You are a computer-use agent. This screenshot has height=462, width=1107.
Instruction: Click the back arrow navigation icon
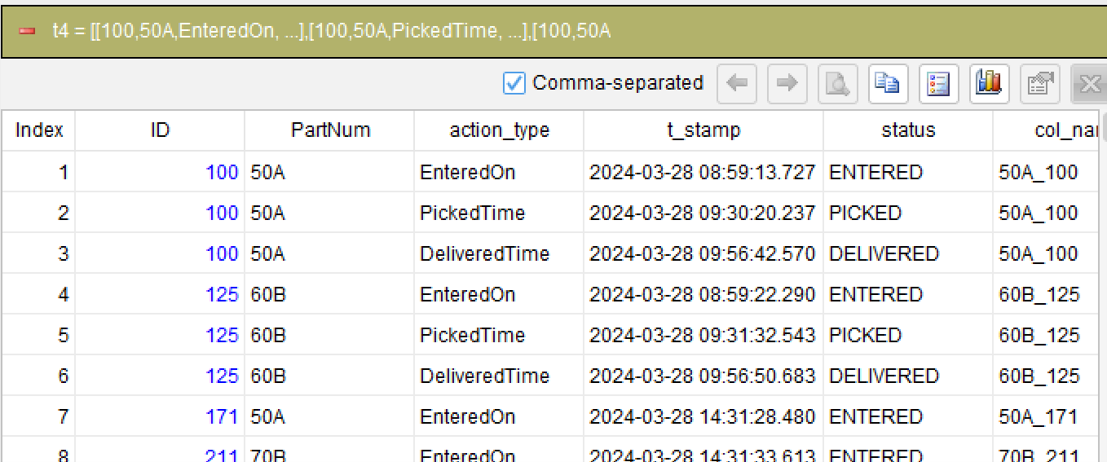coord(736,84)
